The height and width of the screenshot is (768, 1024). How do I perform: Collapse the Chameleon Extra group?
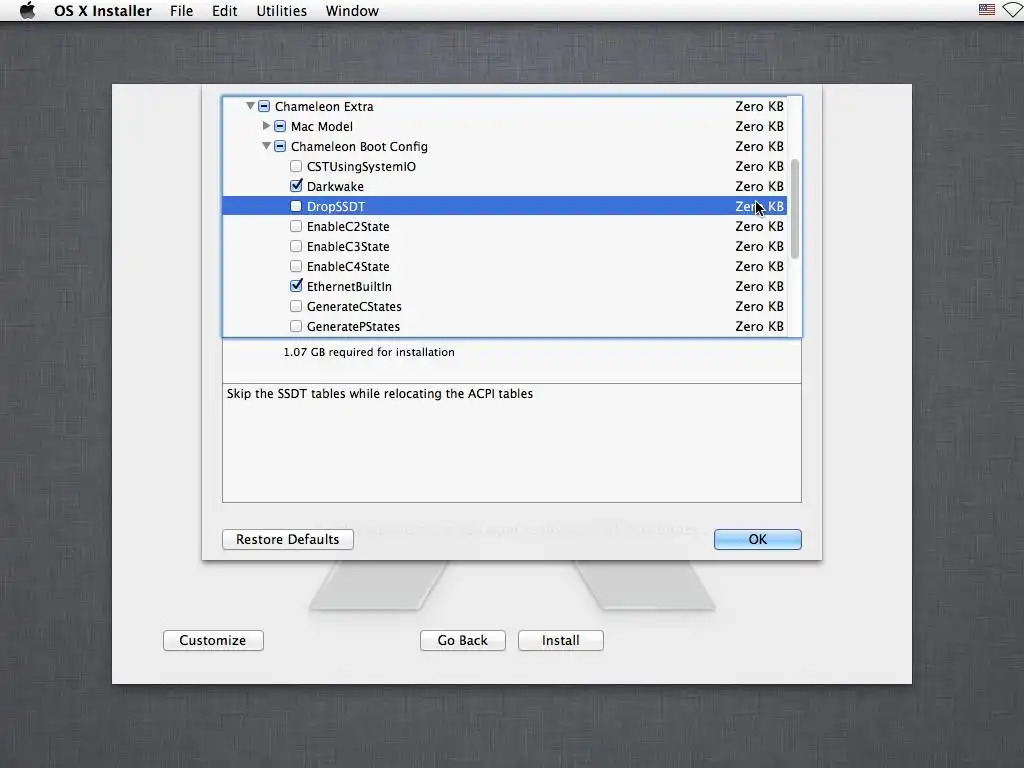[x=250, y=106]
